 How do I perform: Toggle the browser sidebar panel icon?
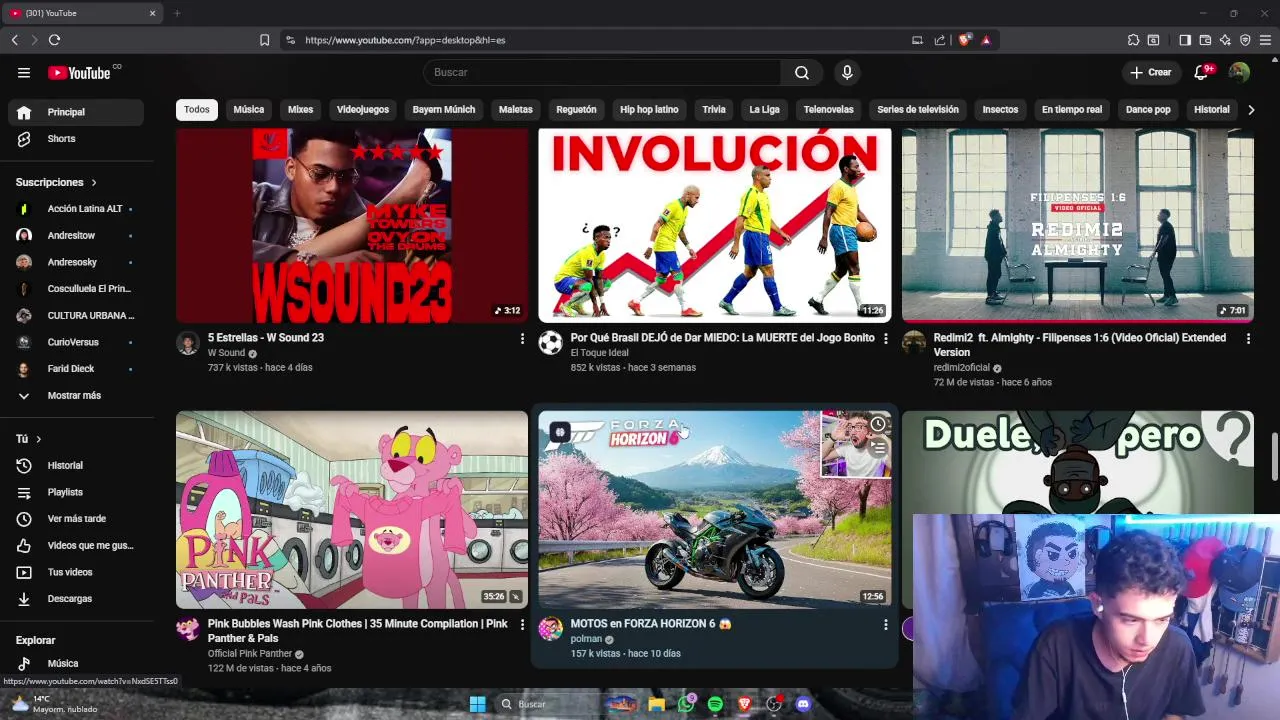click(x=1185, y=40)
